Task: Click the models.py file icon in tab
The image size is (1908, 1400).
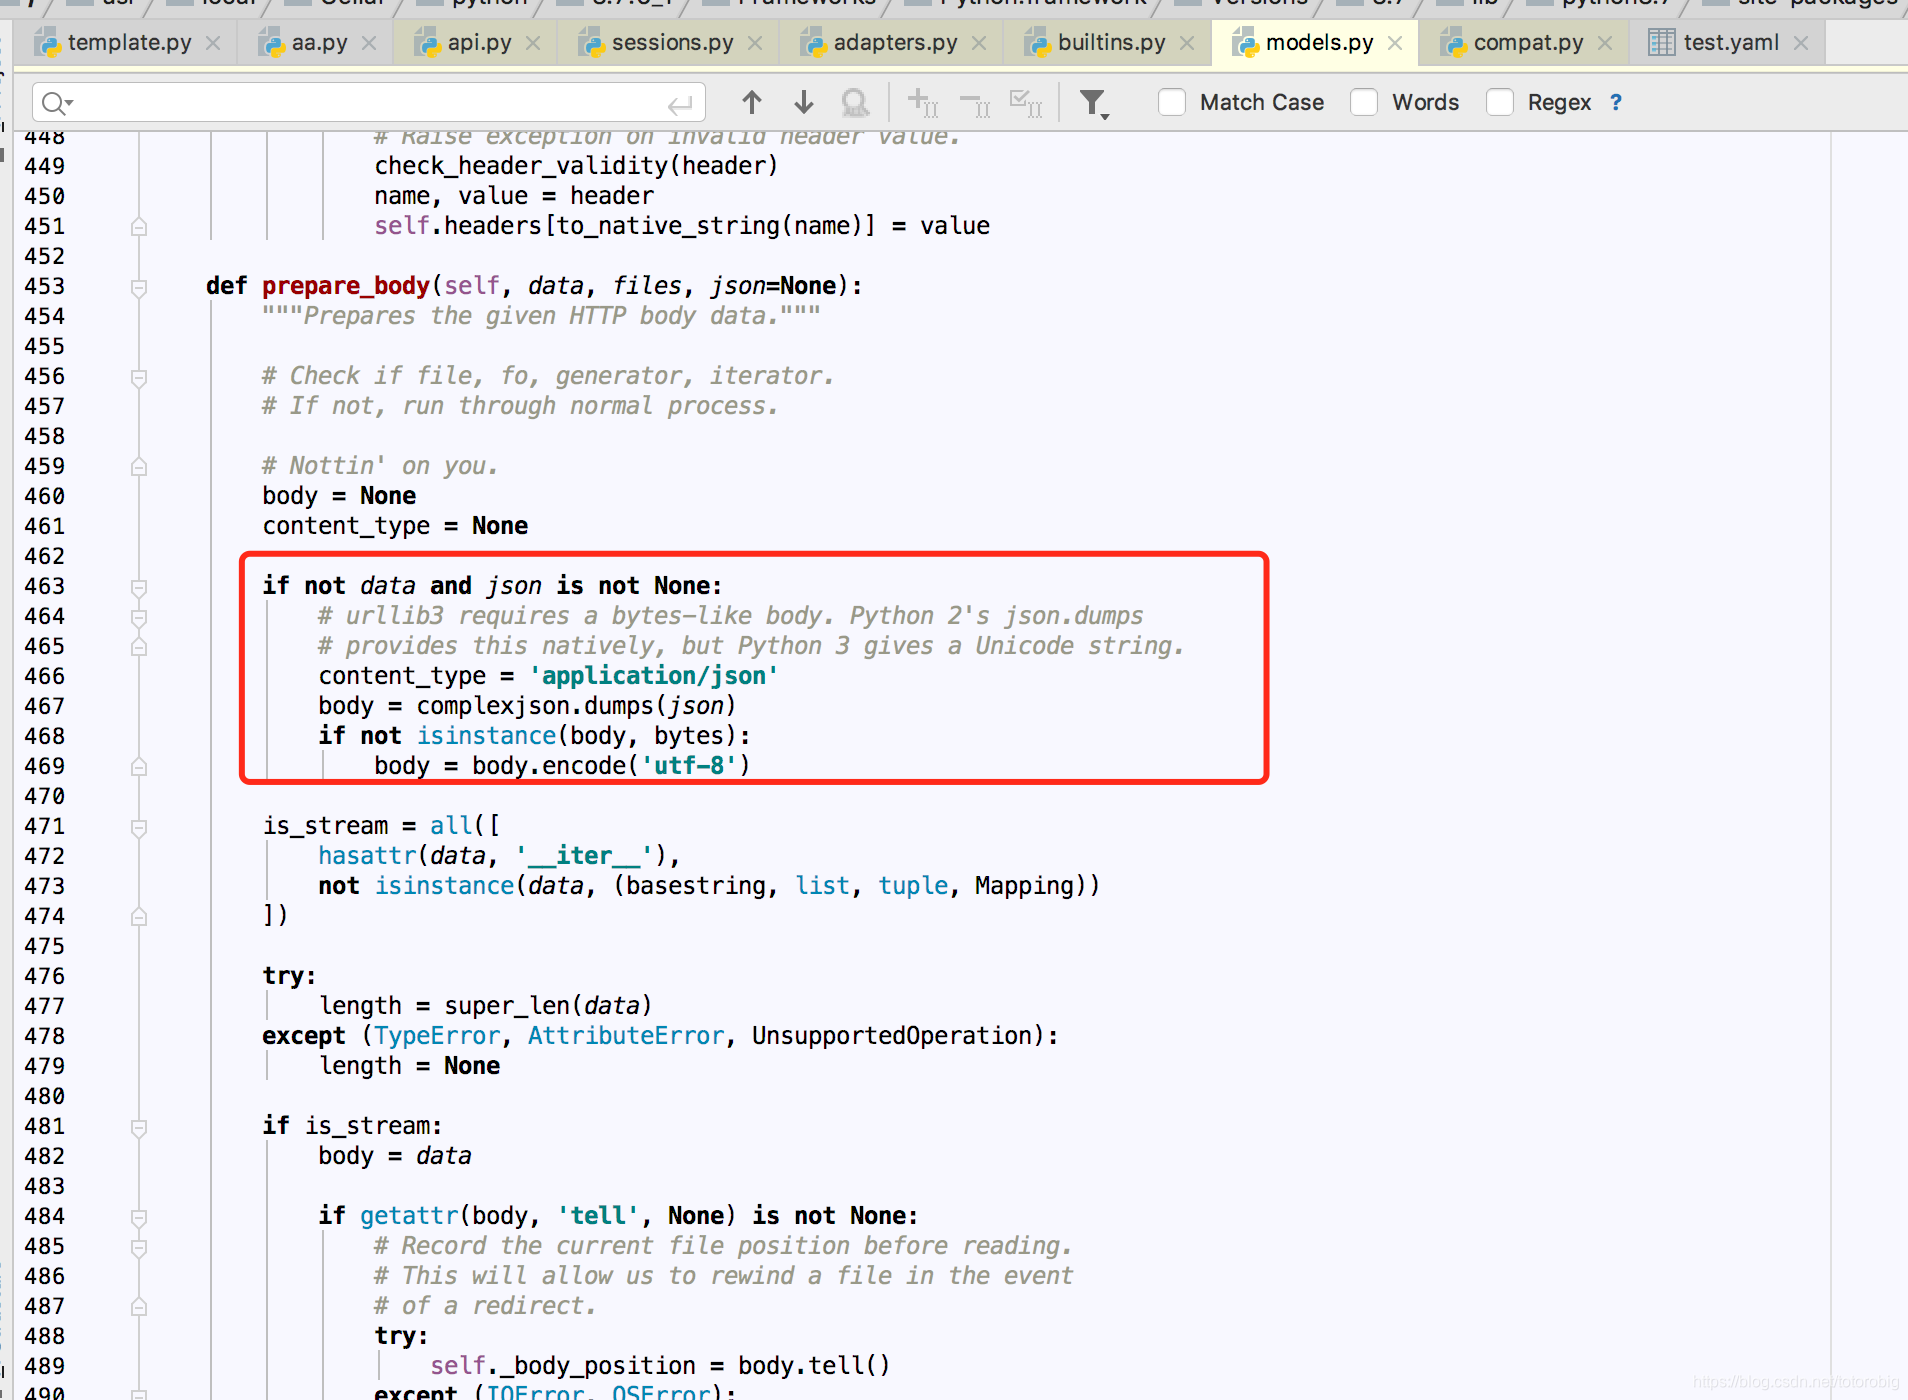Action: pos(1244,43)
